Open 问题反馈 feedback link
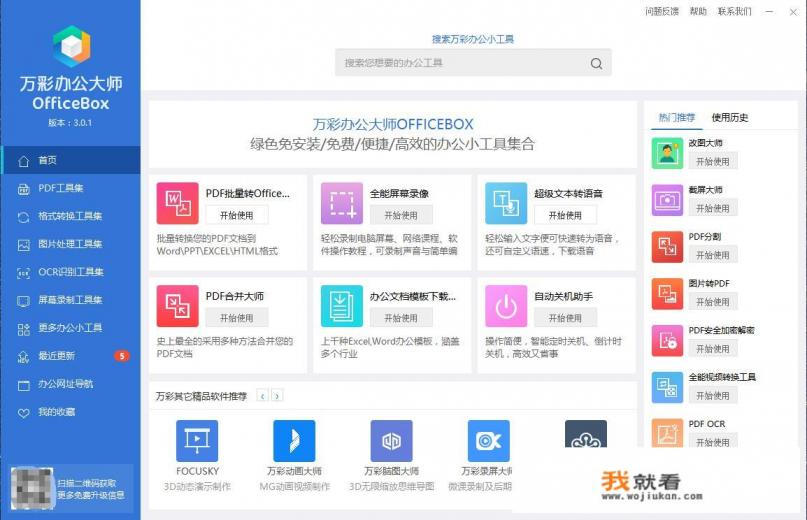The width and height of the screenshot is (807, 520). coord(662,11)
